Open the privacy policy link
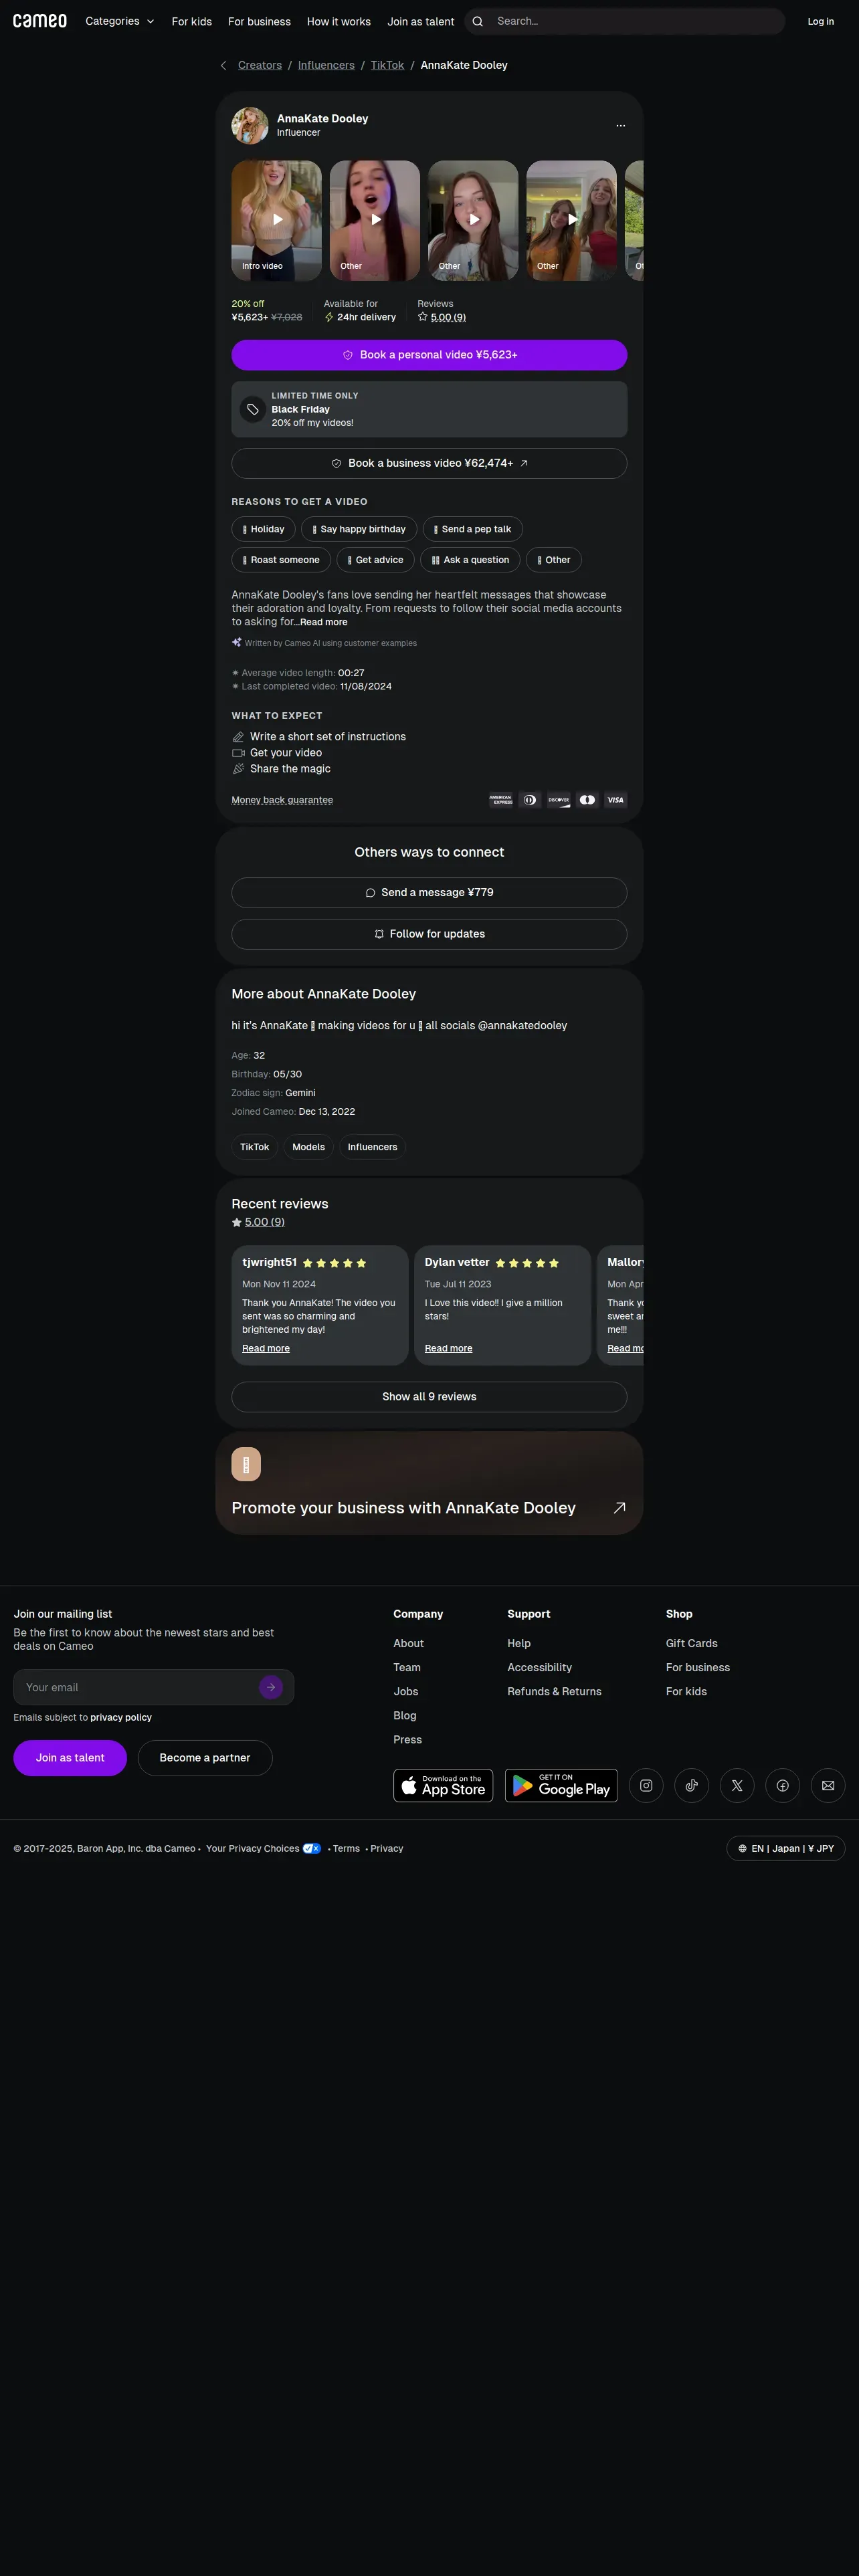The height and width of the screenshot is (2576, 859). (121, 1717)
